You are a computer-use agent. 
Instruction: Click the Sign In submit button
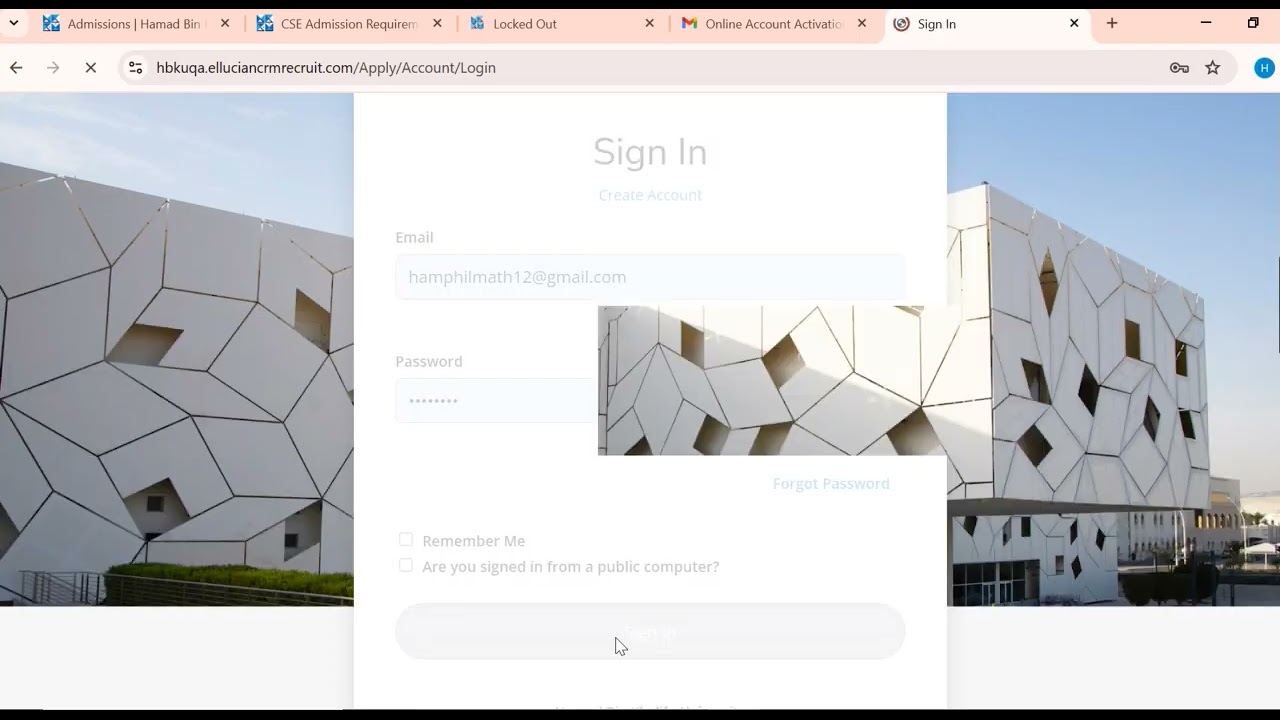tap(650, 631)
